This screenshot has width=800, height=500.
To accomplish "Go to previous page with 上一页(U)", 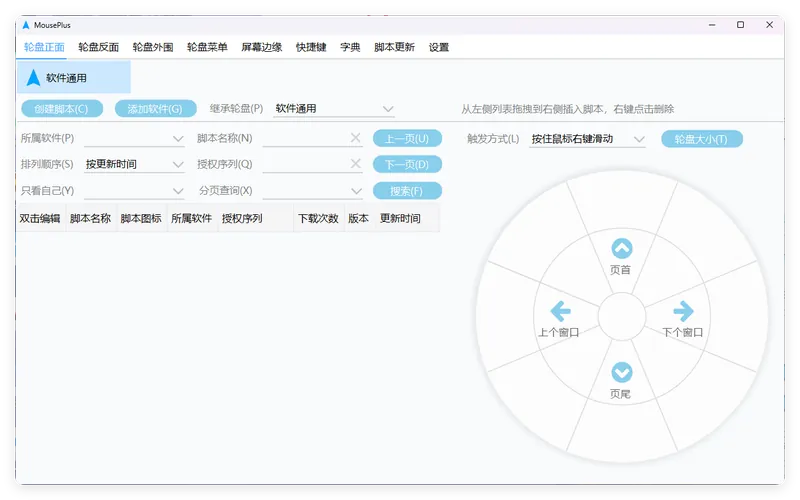I will pos(407,138).
